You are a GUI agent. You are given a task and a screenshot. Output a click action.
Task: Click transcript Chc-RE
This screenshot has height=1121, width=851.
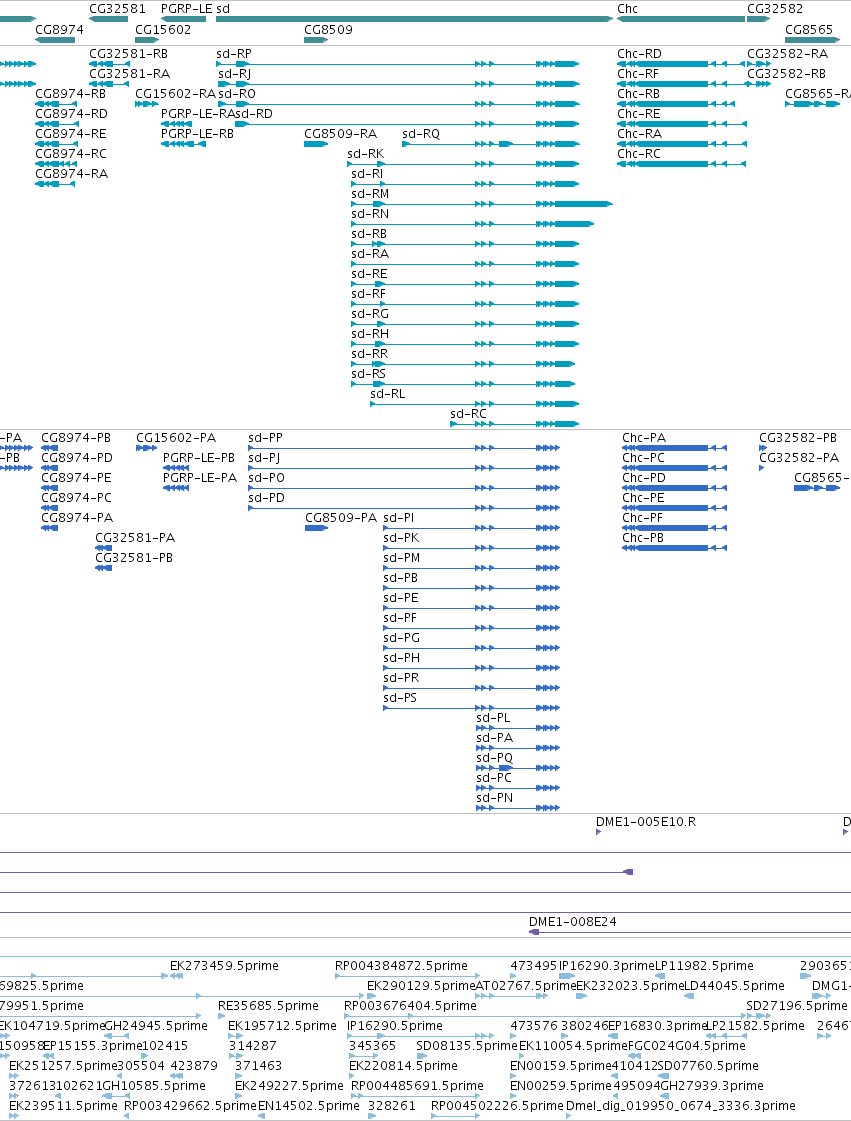click(682, 124)
